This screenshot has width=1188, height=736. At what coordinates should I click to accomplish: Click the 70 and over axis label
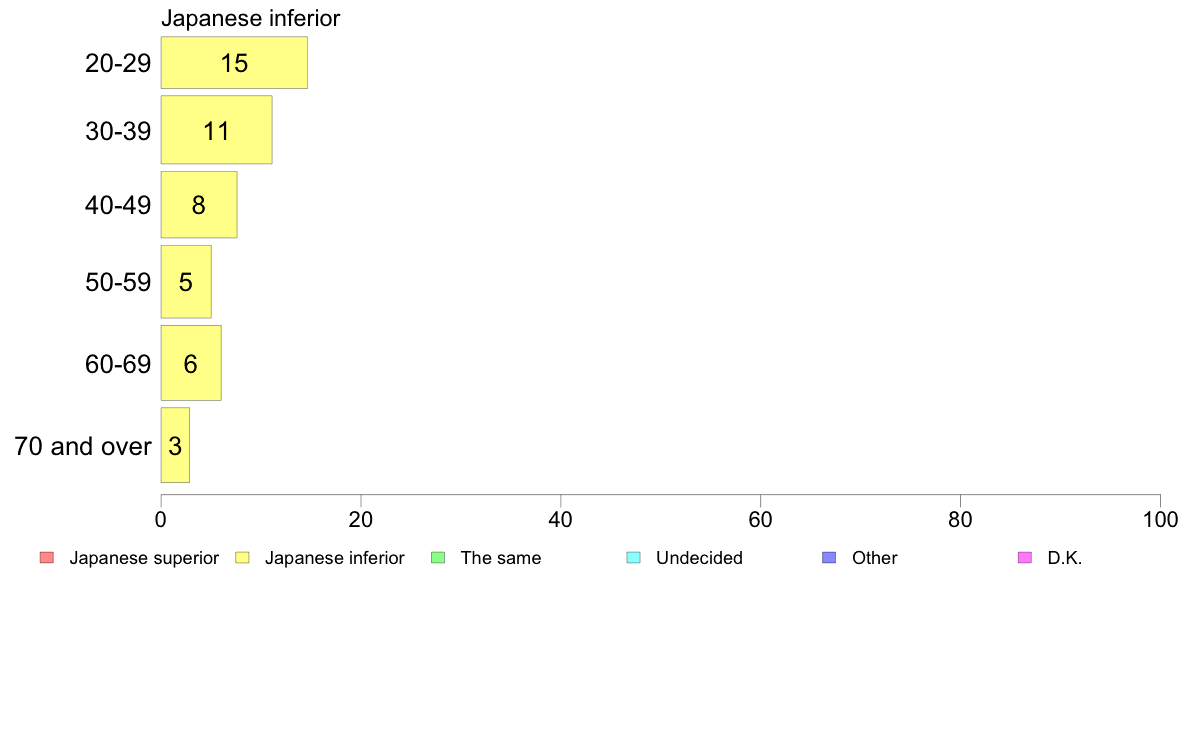tap(83, 446)
